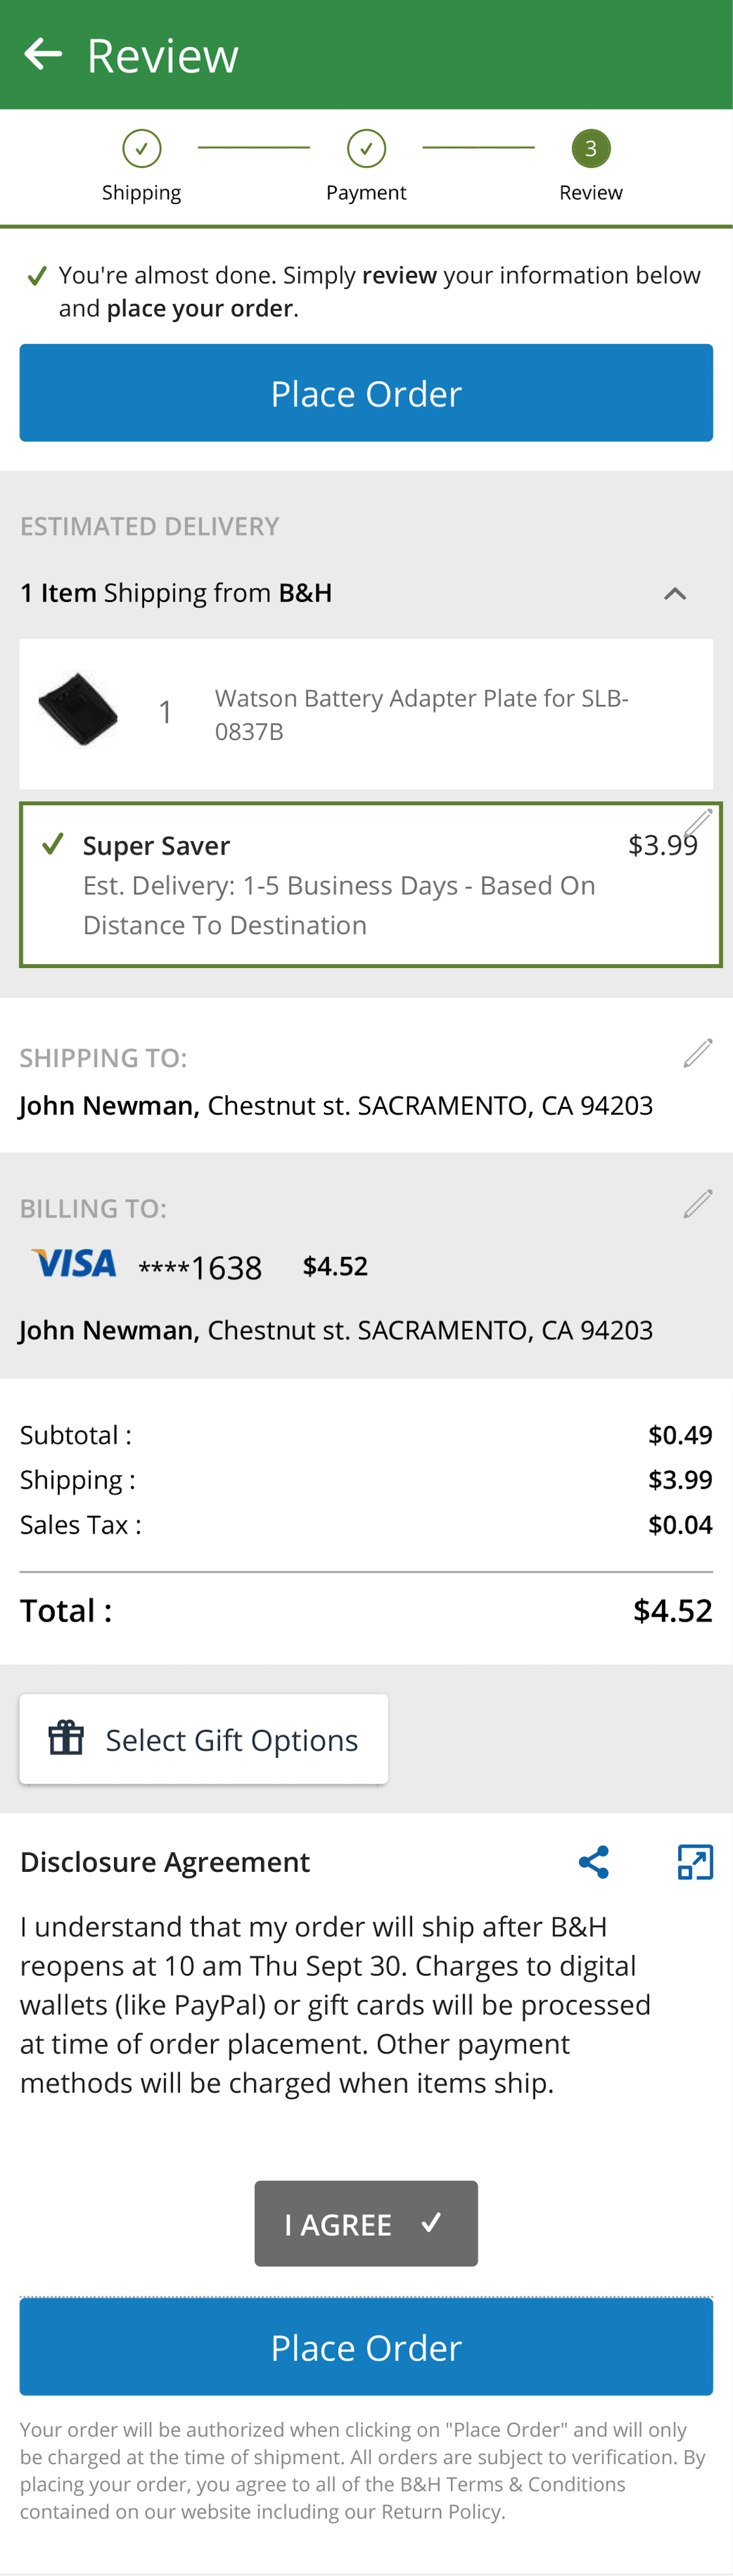Click the chevron above the Super Saver box
This screenshot has height=2576, width=733.
(x=675, y=592)
